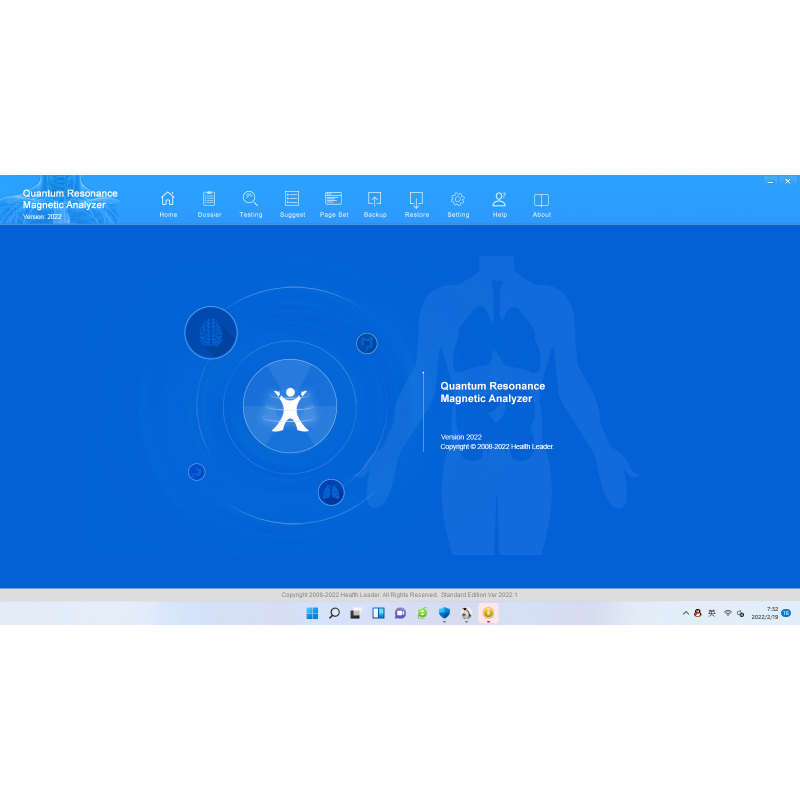Select the lungs organ circle
Screen dimensions: 800x800
tap(331, 492)
